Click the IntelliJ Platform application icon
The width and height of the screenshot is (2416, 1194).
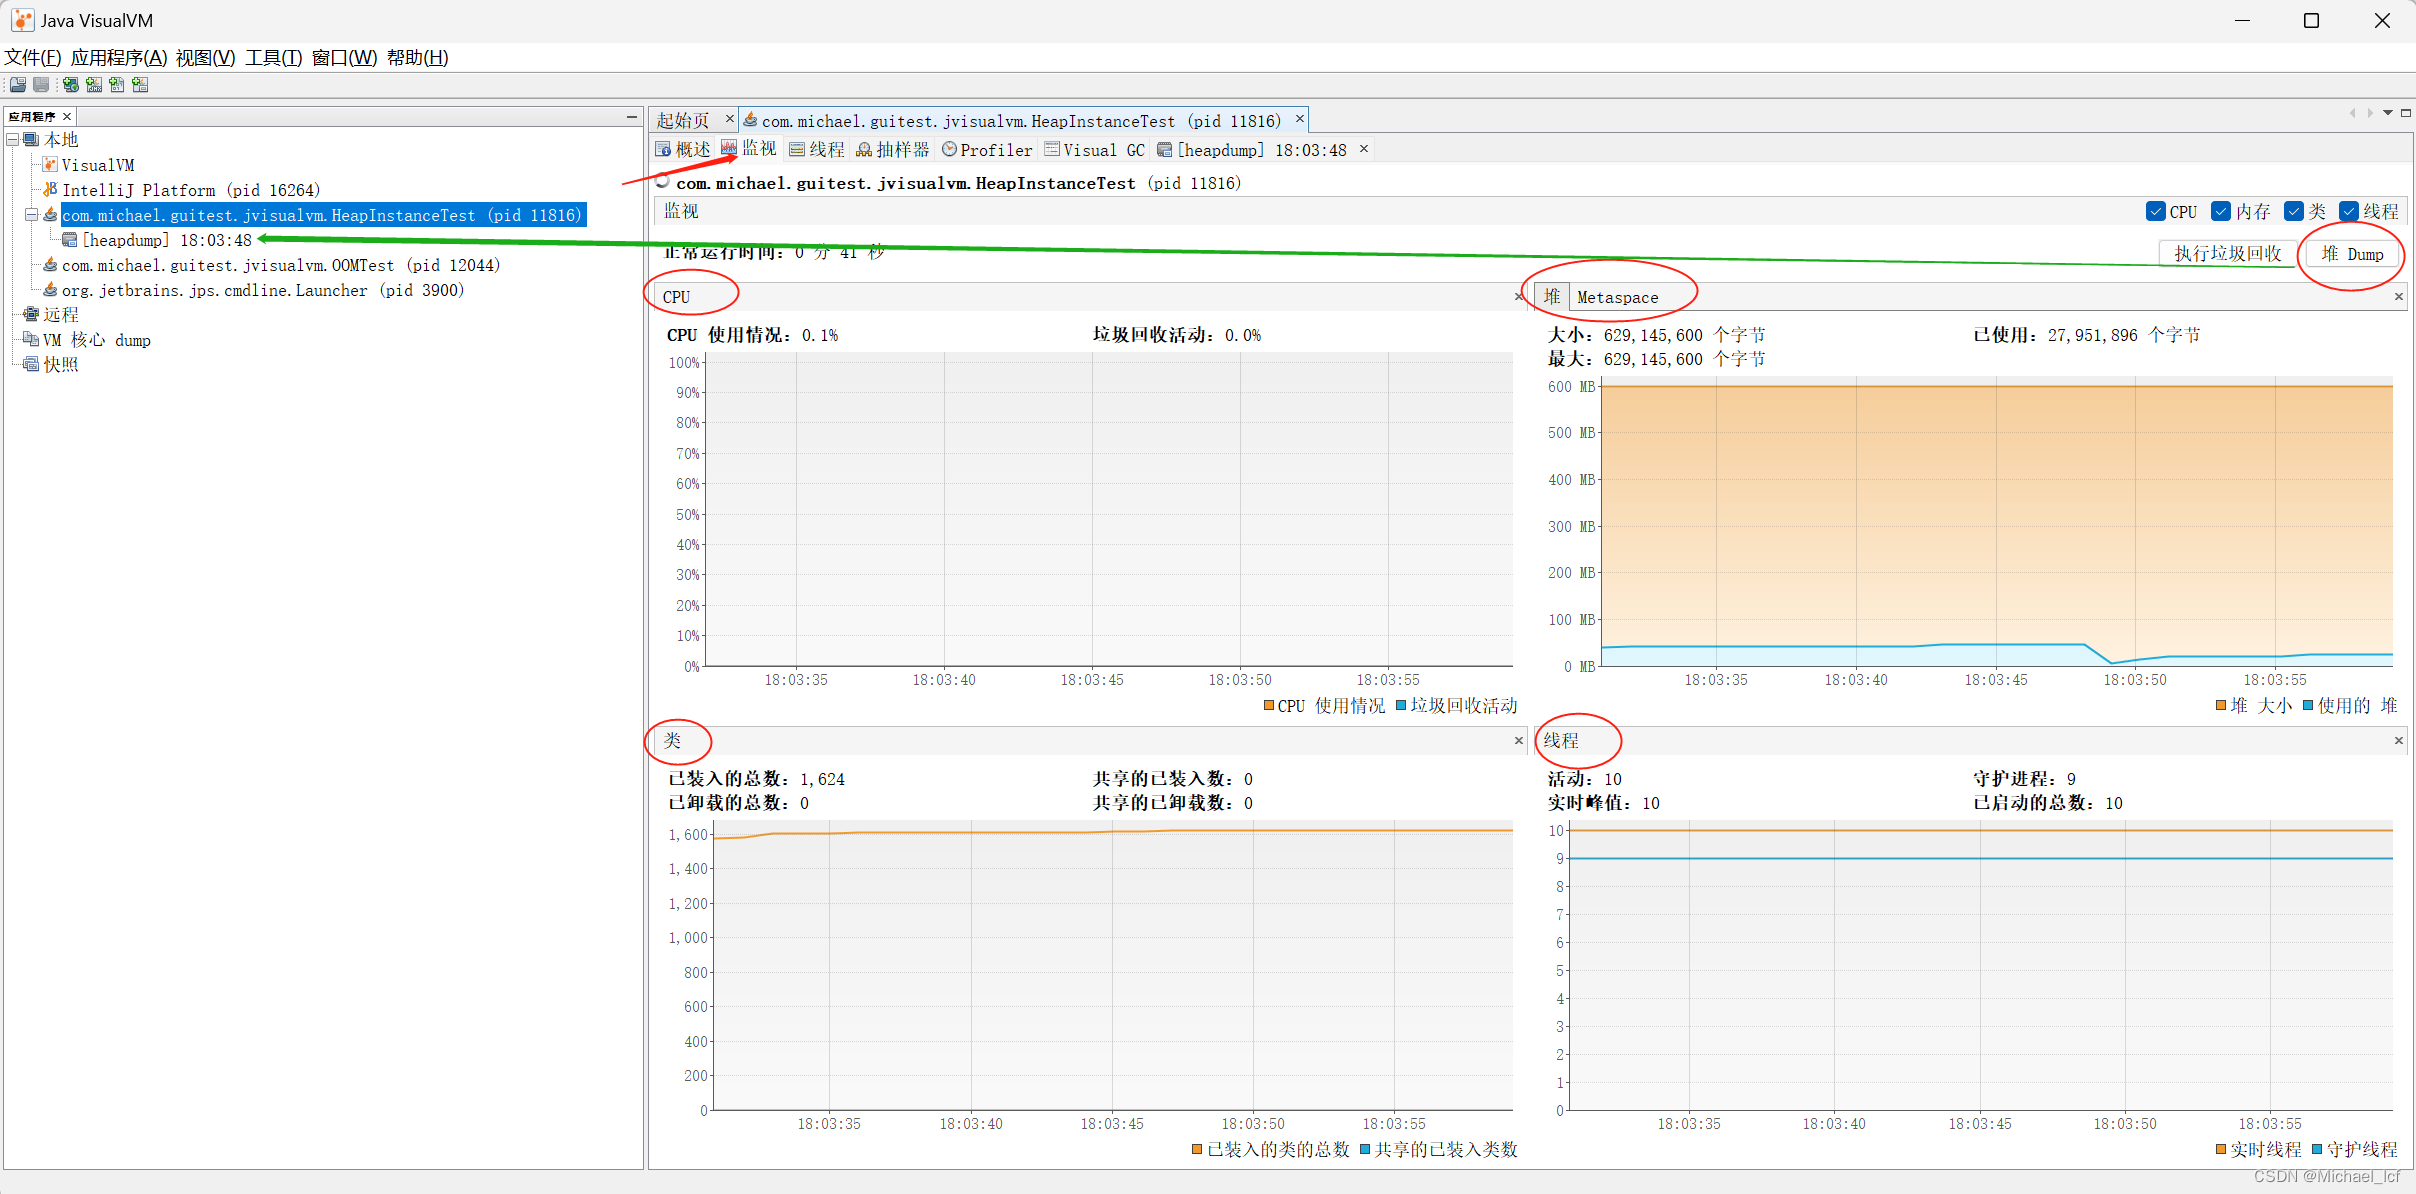pos(50,190)
